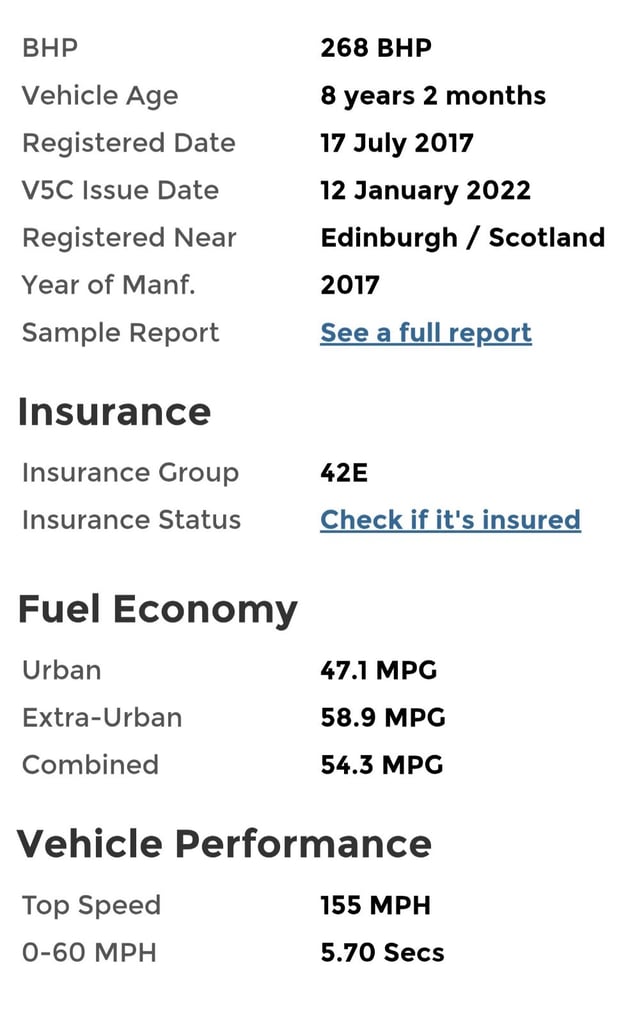Click the Year of Manf. 2017 value

[x=350, y=285]
